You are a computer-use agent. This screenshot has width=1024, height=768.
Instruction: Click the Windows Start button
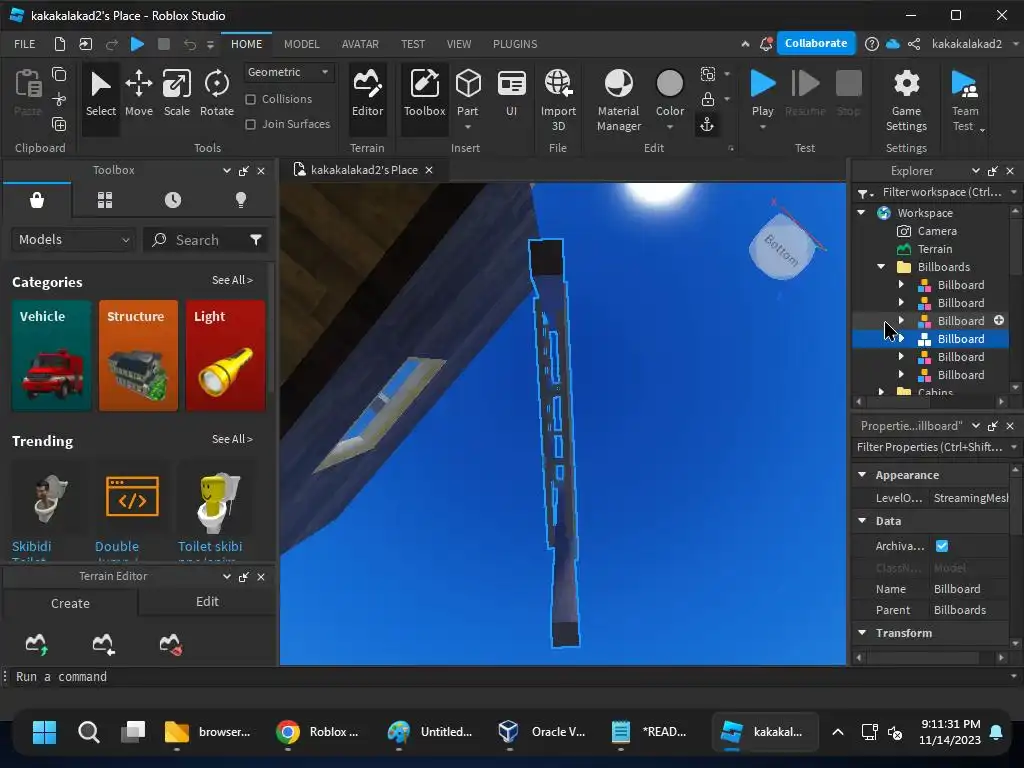pos(44,732)
